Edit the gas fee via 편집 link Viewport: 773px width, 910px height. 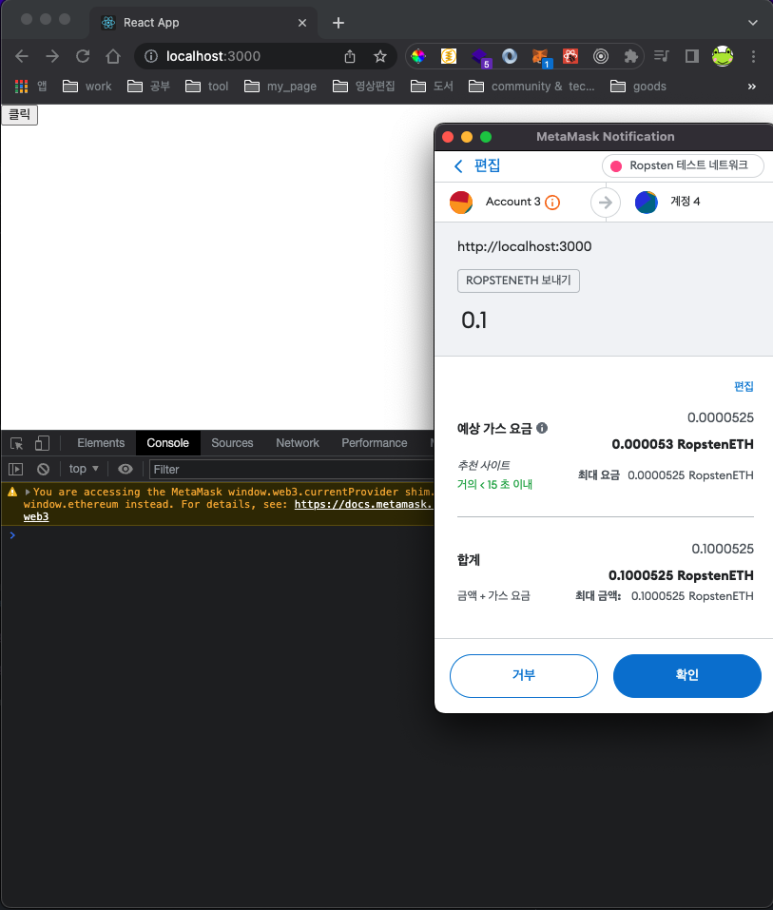point(743,387)
